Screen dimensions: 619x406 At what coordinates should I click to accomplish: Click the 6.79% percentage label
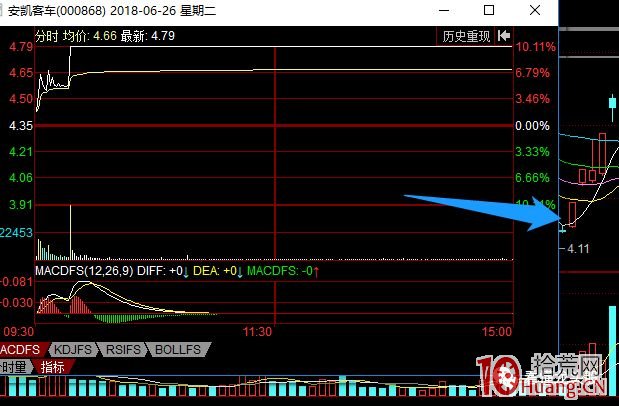click(x=532, y=73)
